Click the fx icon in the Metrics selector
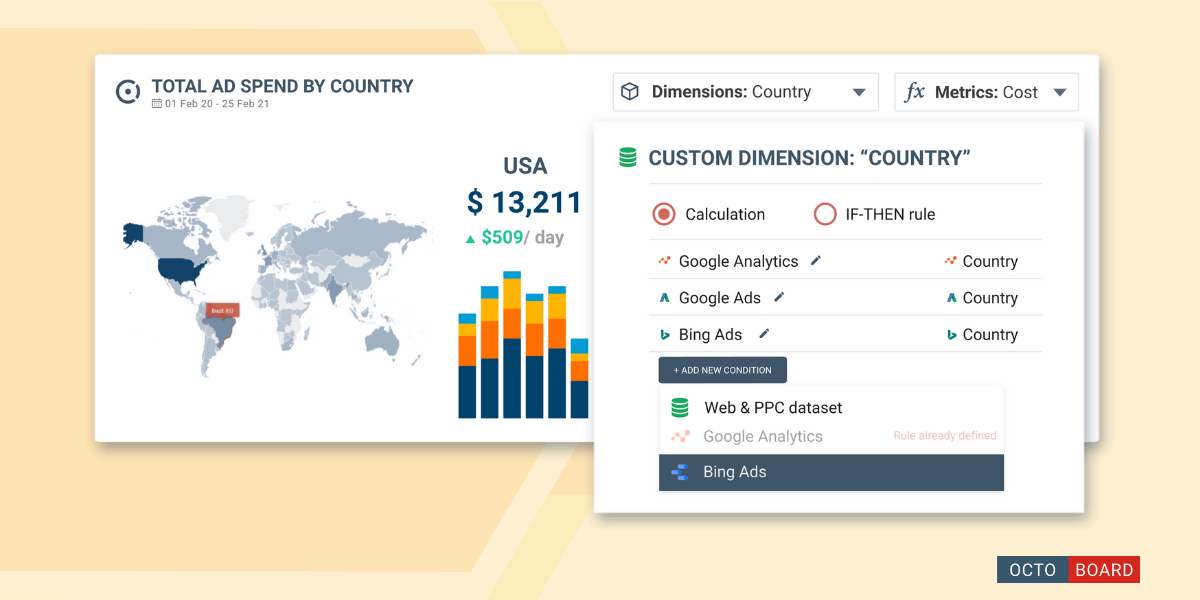Image resolution: width=1200 pixels, height=600 pixels. (914, 92)
